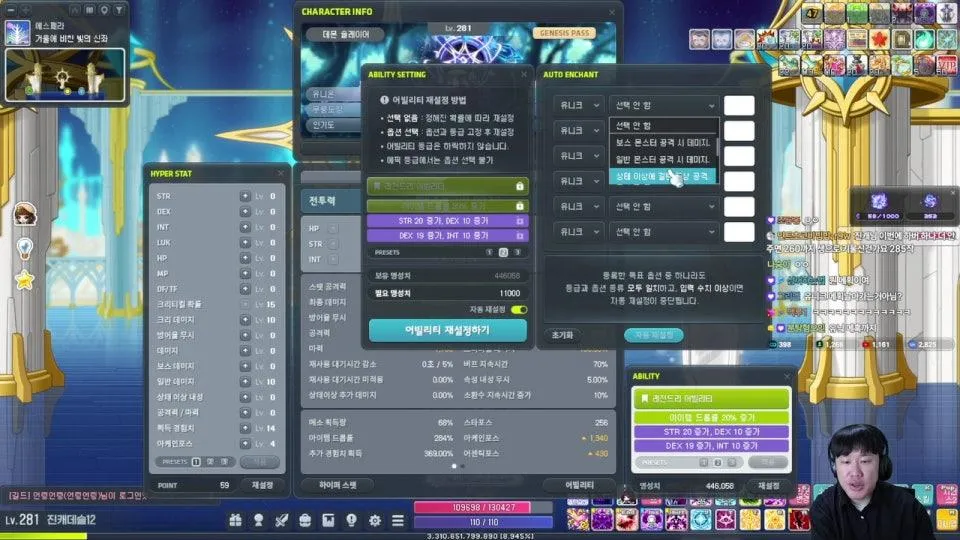Click the minimap thumbnail of 빛의 신전
960x540 pixels.
coord(65,75)
